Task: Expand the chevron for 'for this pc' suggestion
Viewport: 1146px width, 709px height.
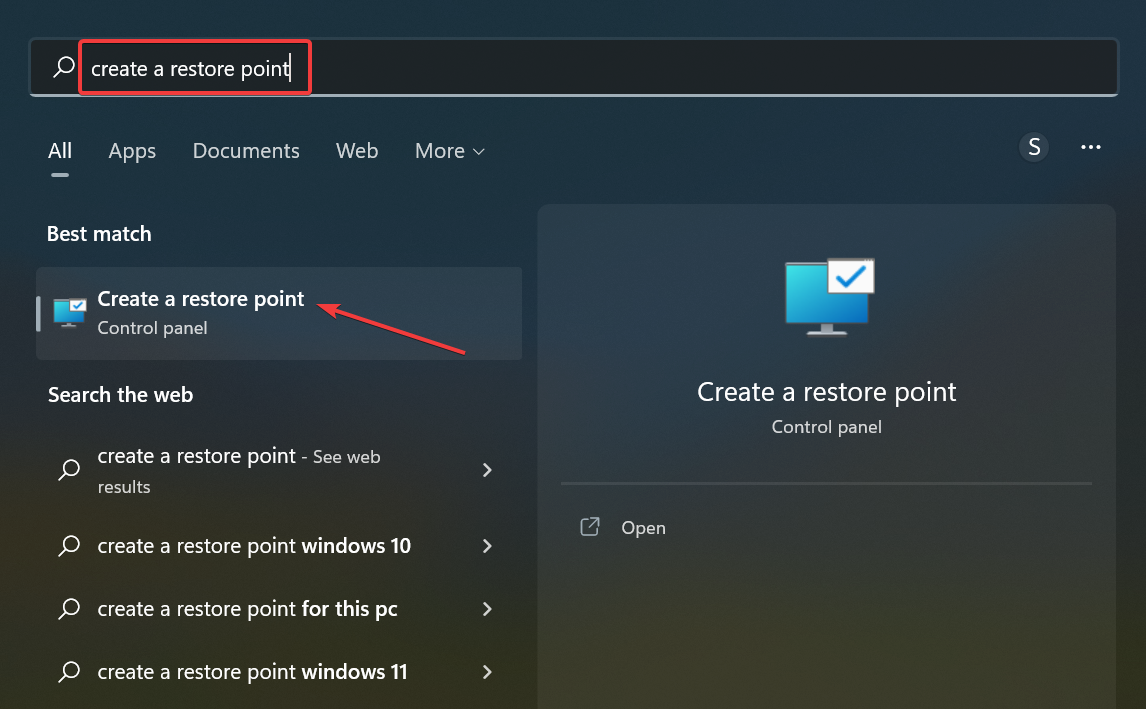Action: [x=487, y=609]
